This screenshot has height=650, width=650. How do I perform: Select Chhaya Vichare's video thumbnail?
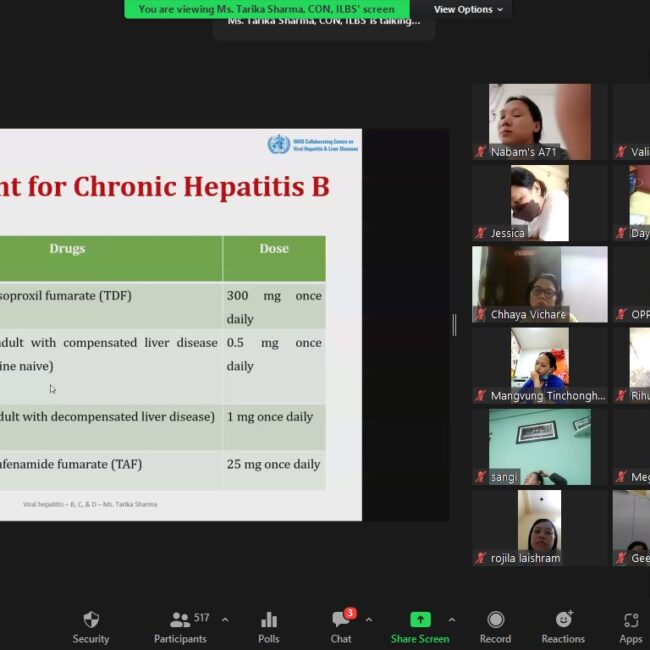click(540, 282)
